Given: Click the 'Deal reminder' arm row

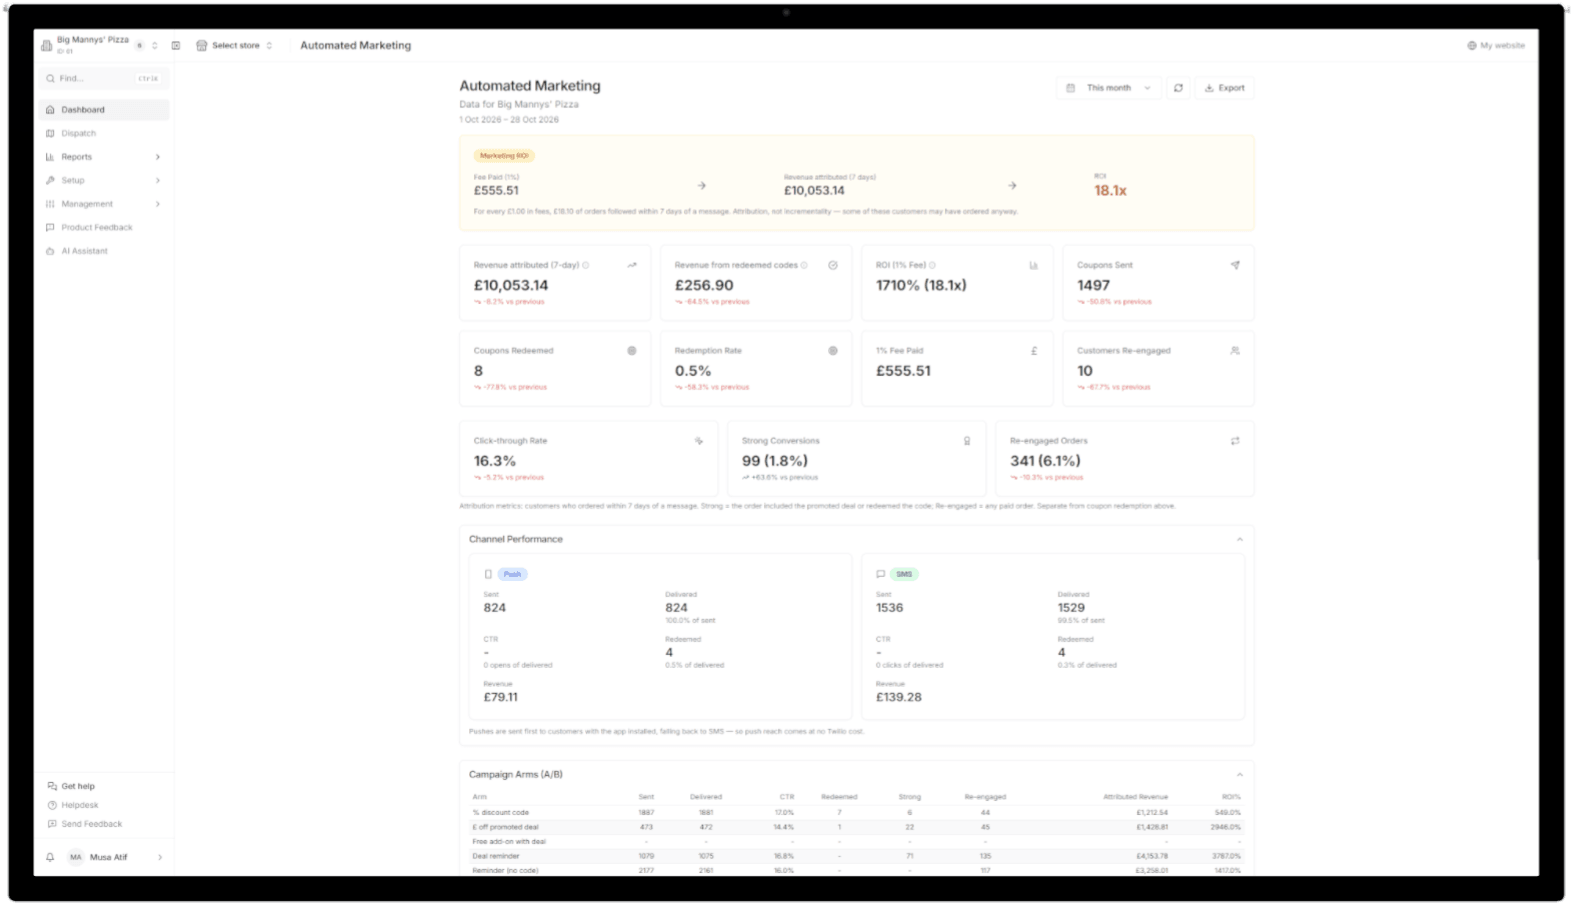Looking at the screenshot, I should coord(856,856).
